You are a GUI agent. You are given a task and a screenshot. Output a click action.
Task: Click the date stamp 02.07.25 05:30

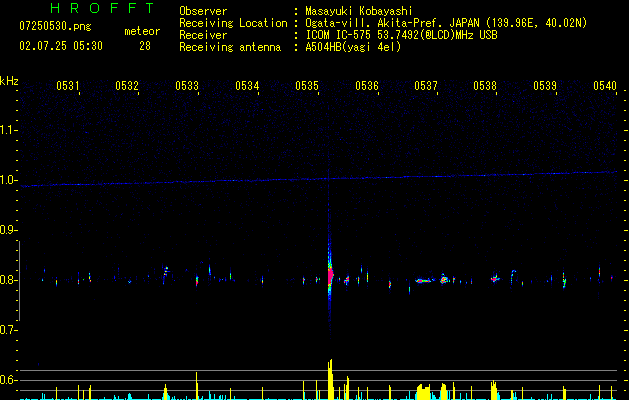click(x=61, y=46)
